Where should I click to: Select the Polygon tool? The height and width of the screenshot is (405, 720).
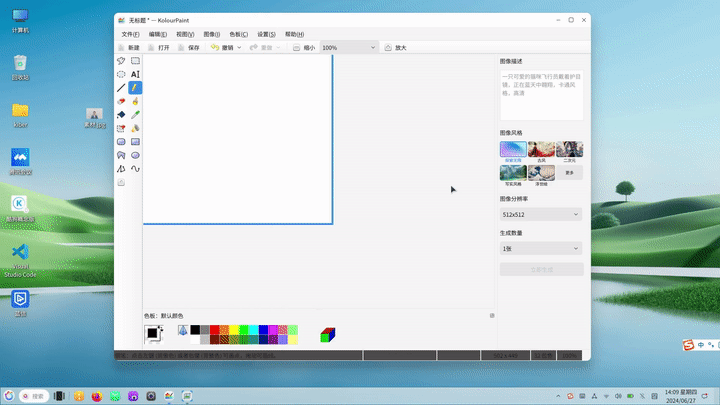tap(121, 155)
